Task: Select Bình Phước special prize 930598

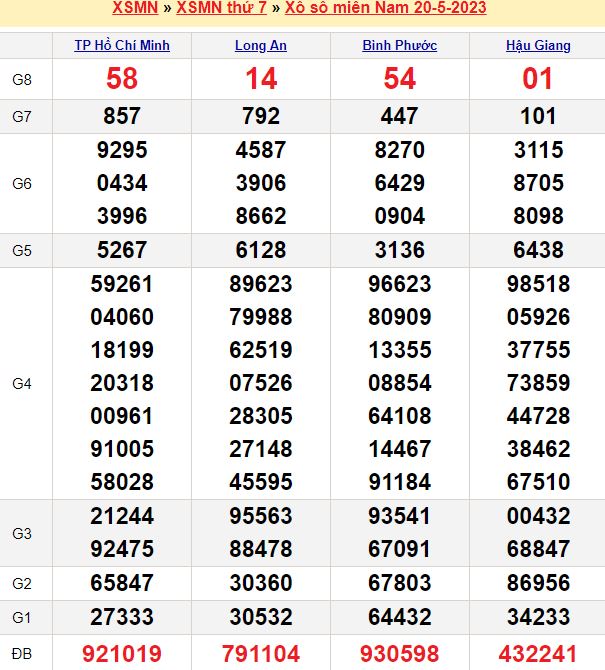Action: tap(399, 654)
